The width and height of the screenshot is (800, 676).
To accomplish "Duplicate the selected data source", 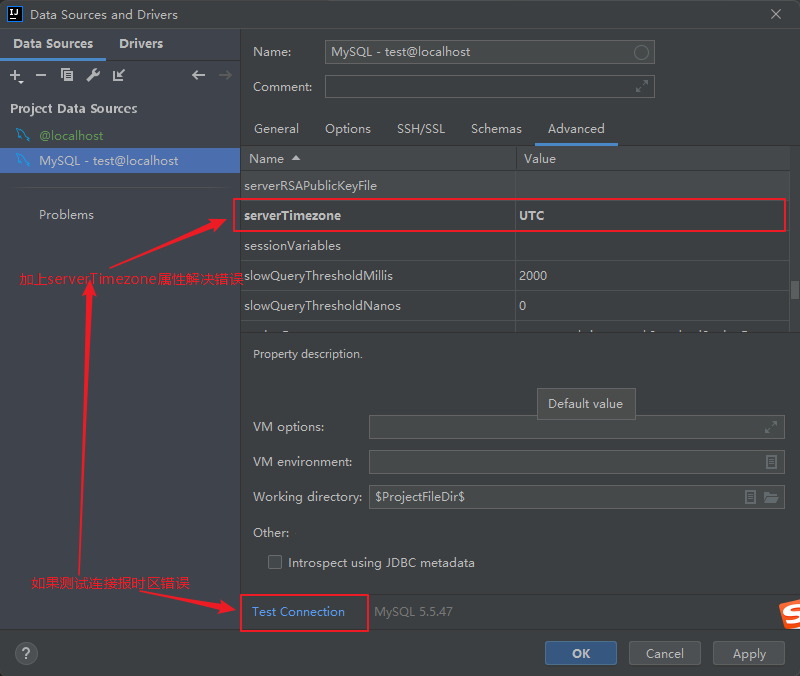I will pos(67,75).
